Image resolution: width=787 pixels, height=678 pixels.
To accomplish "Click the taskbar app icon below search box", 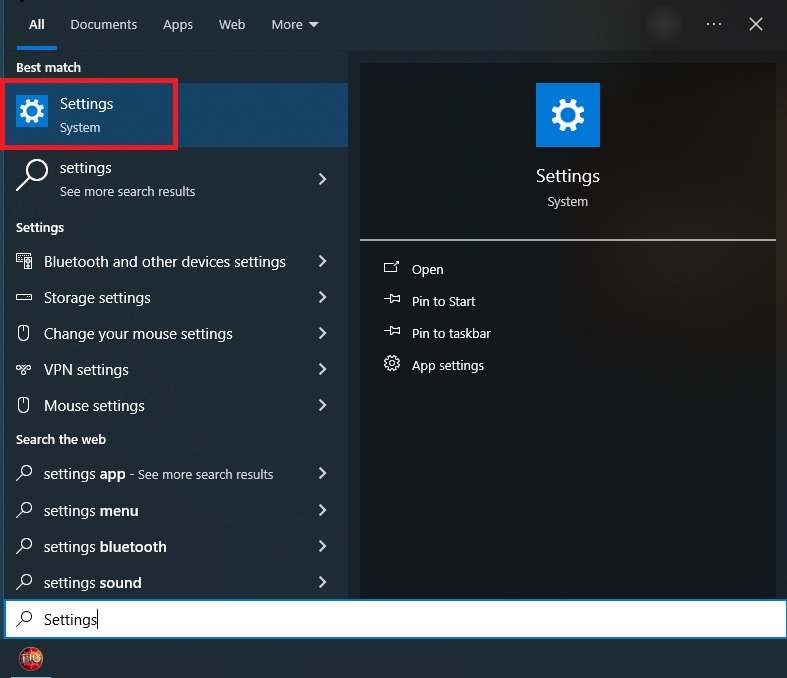I will 31,659.
